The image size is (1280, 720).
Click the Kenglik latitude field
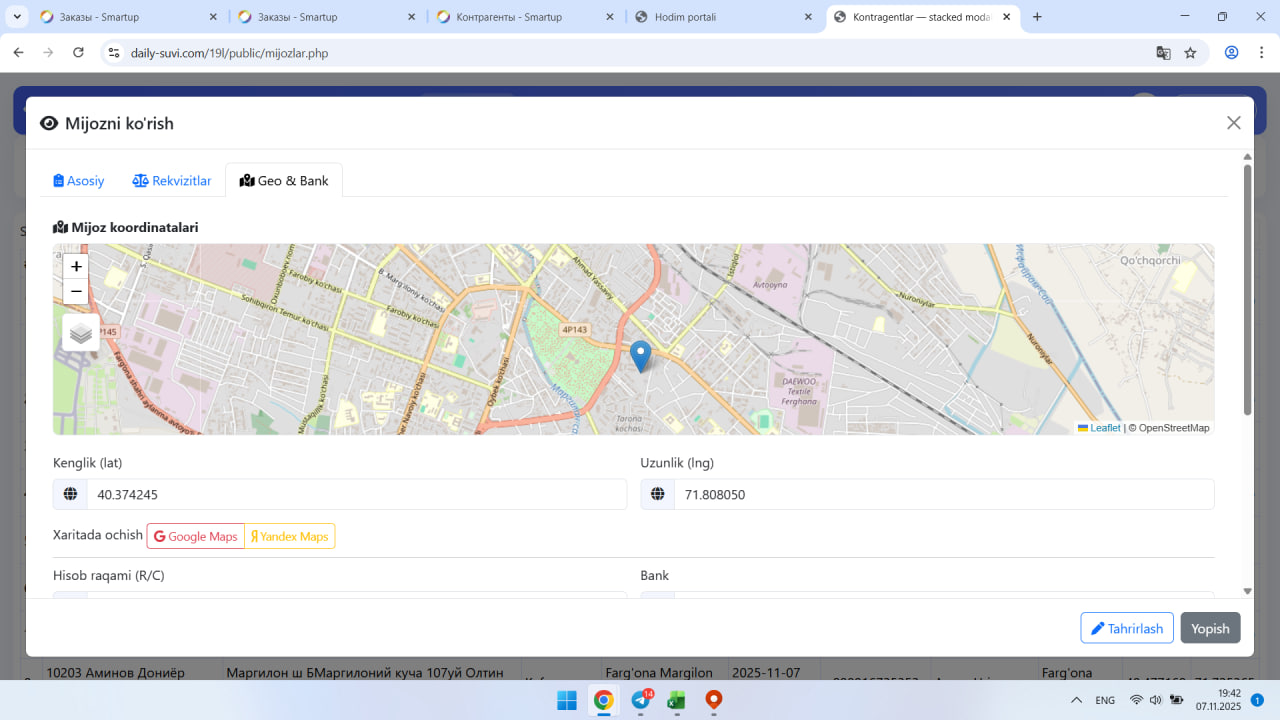(355, 494)
